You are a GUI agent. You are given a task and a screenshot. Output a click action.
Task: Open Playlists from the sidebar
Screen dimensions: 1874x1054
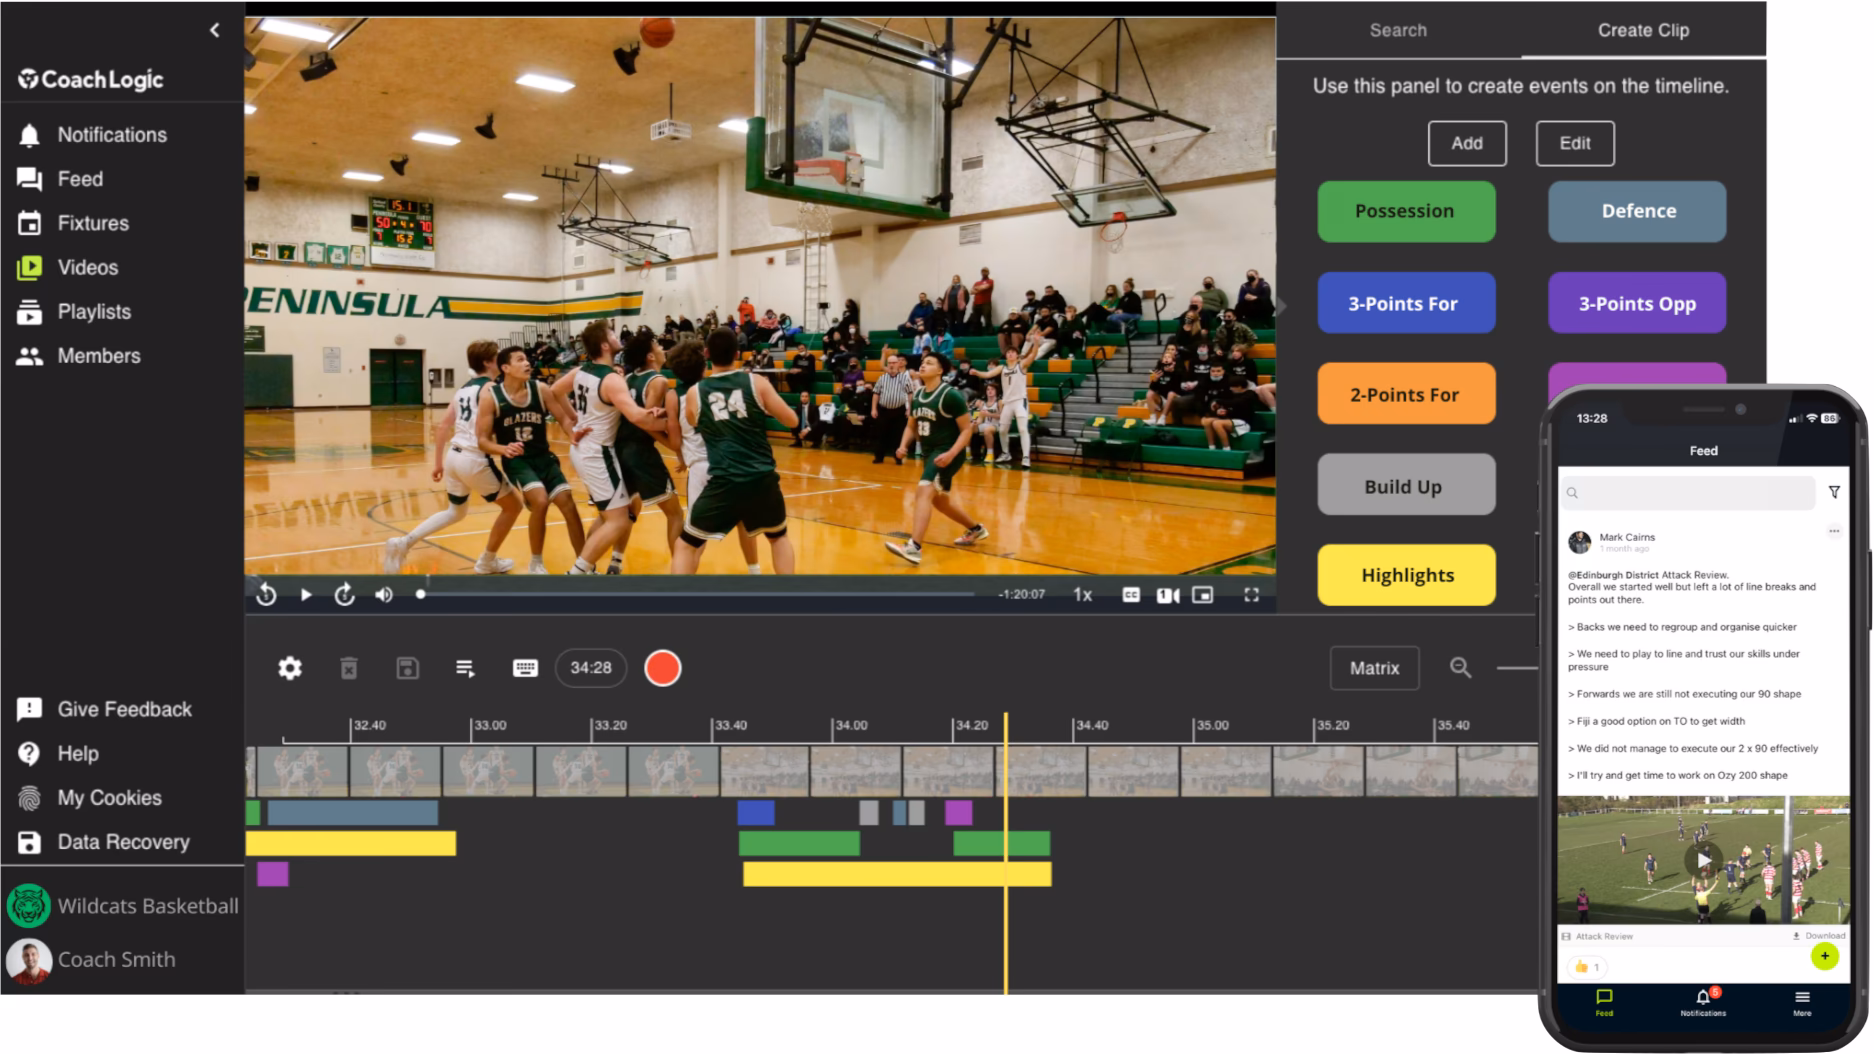click(x=94, y=312)
